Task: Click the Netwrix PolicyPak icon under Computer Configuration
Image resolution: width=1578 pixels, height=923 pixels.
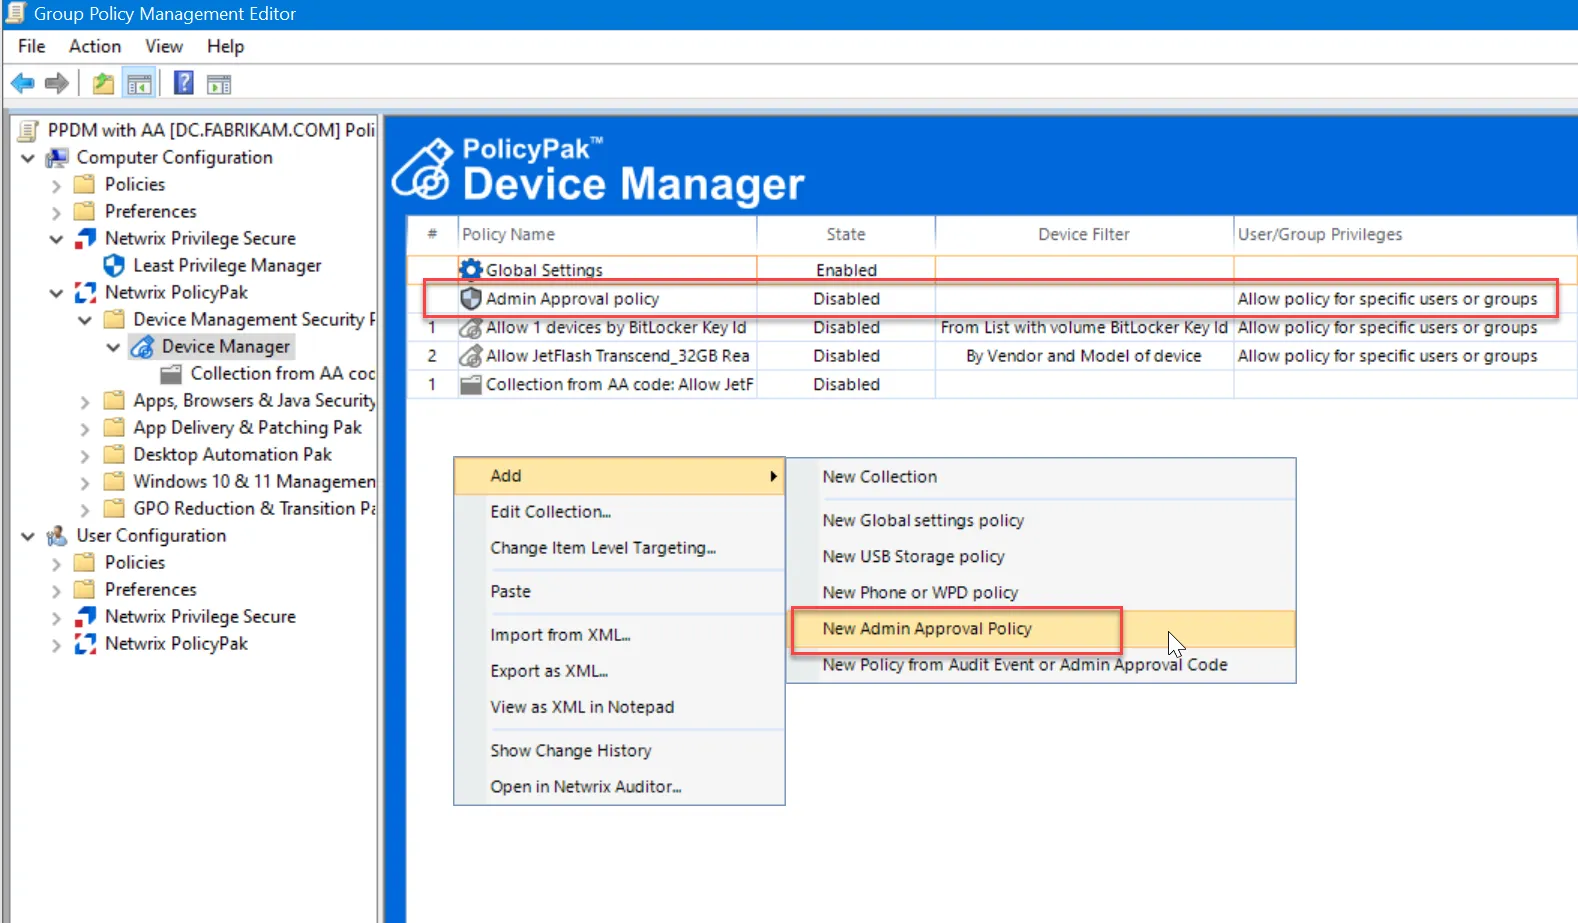Action: click(86, 292)
